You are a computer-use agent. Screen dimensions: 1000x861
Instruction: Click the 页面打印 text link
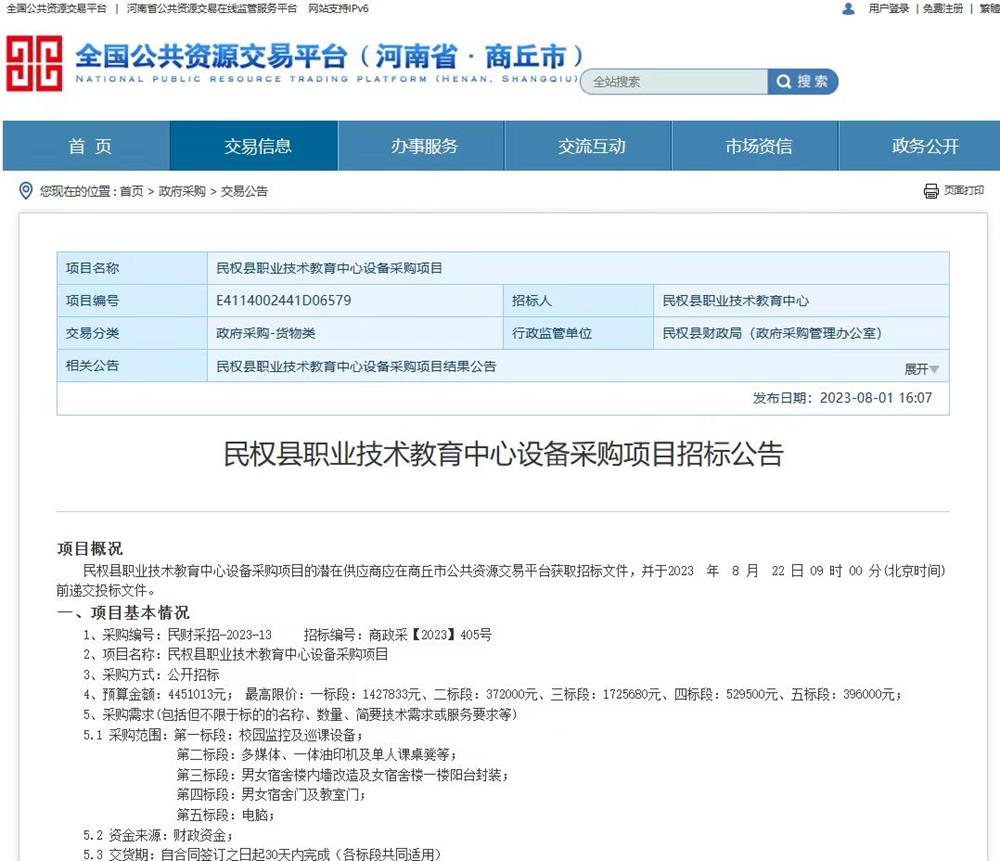pyautogui.click(x=964, y=190)
